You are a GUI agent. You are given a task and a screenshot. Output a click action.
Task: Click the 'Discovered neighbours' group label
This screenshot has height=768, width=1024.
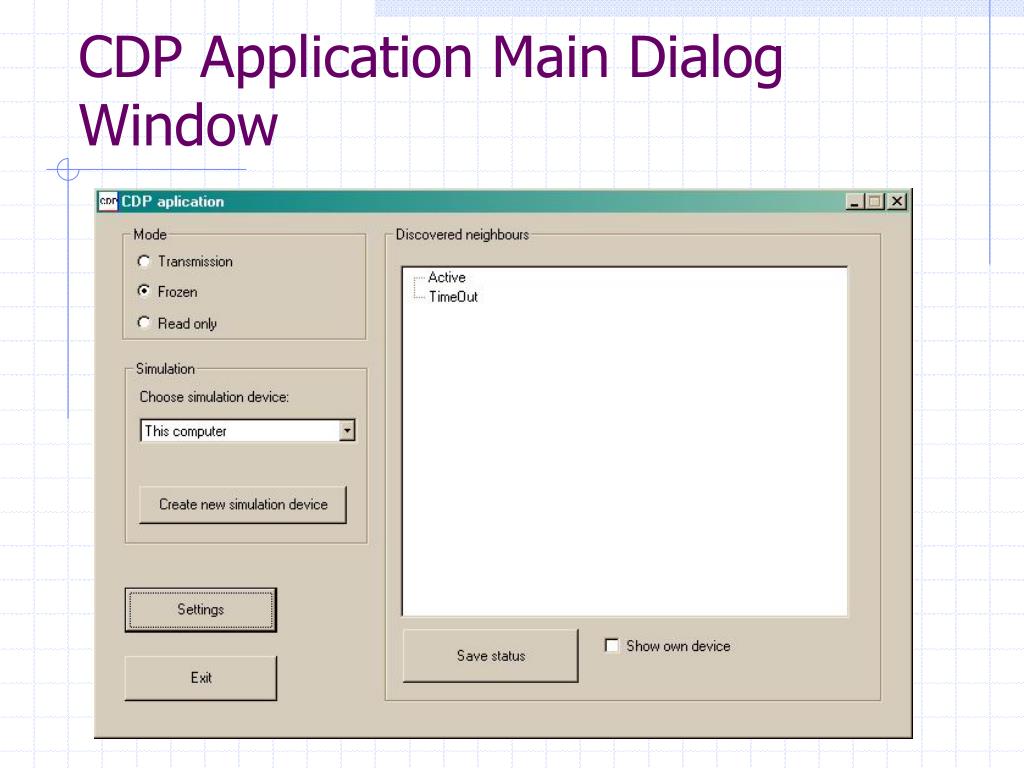click(x=462, y=234)
